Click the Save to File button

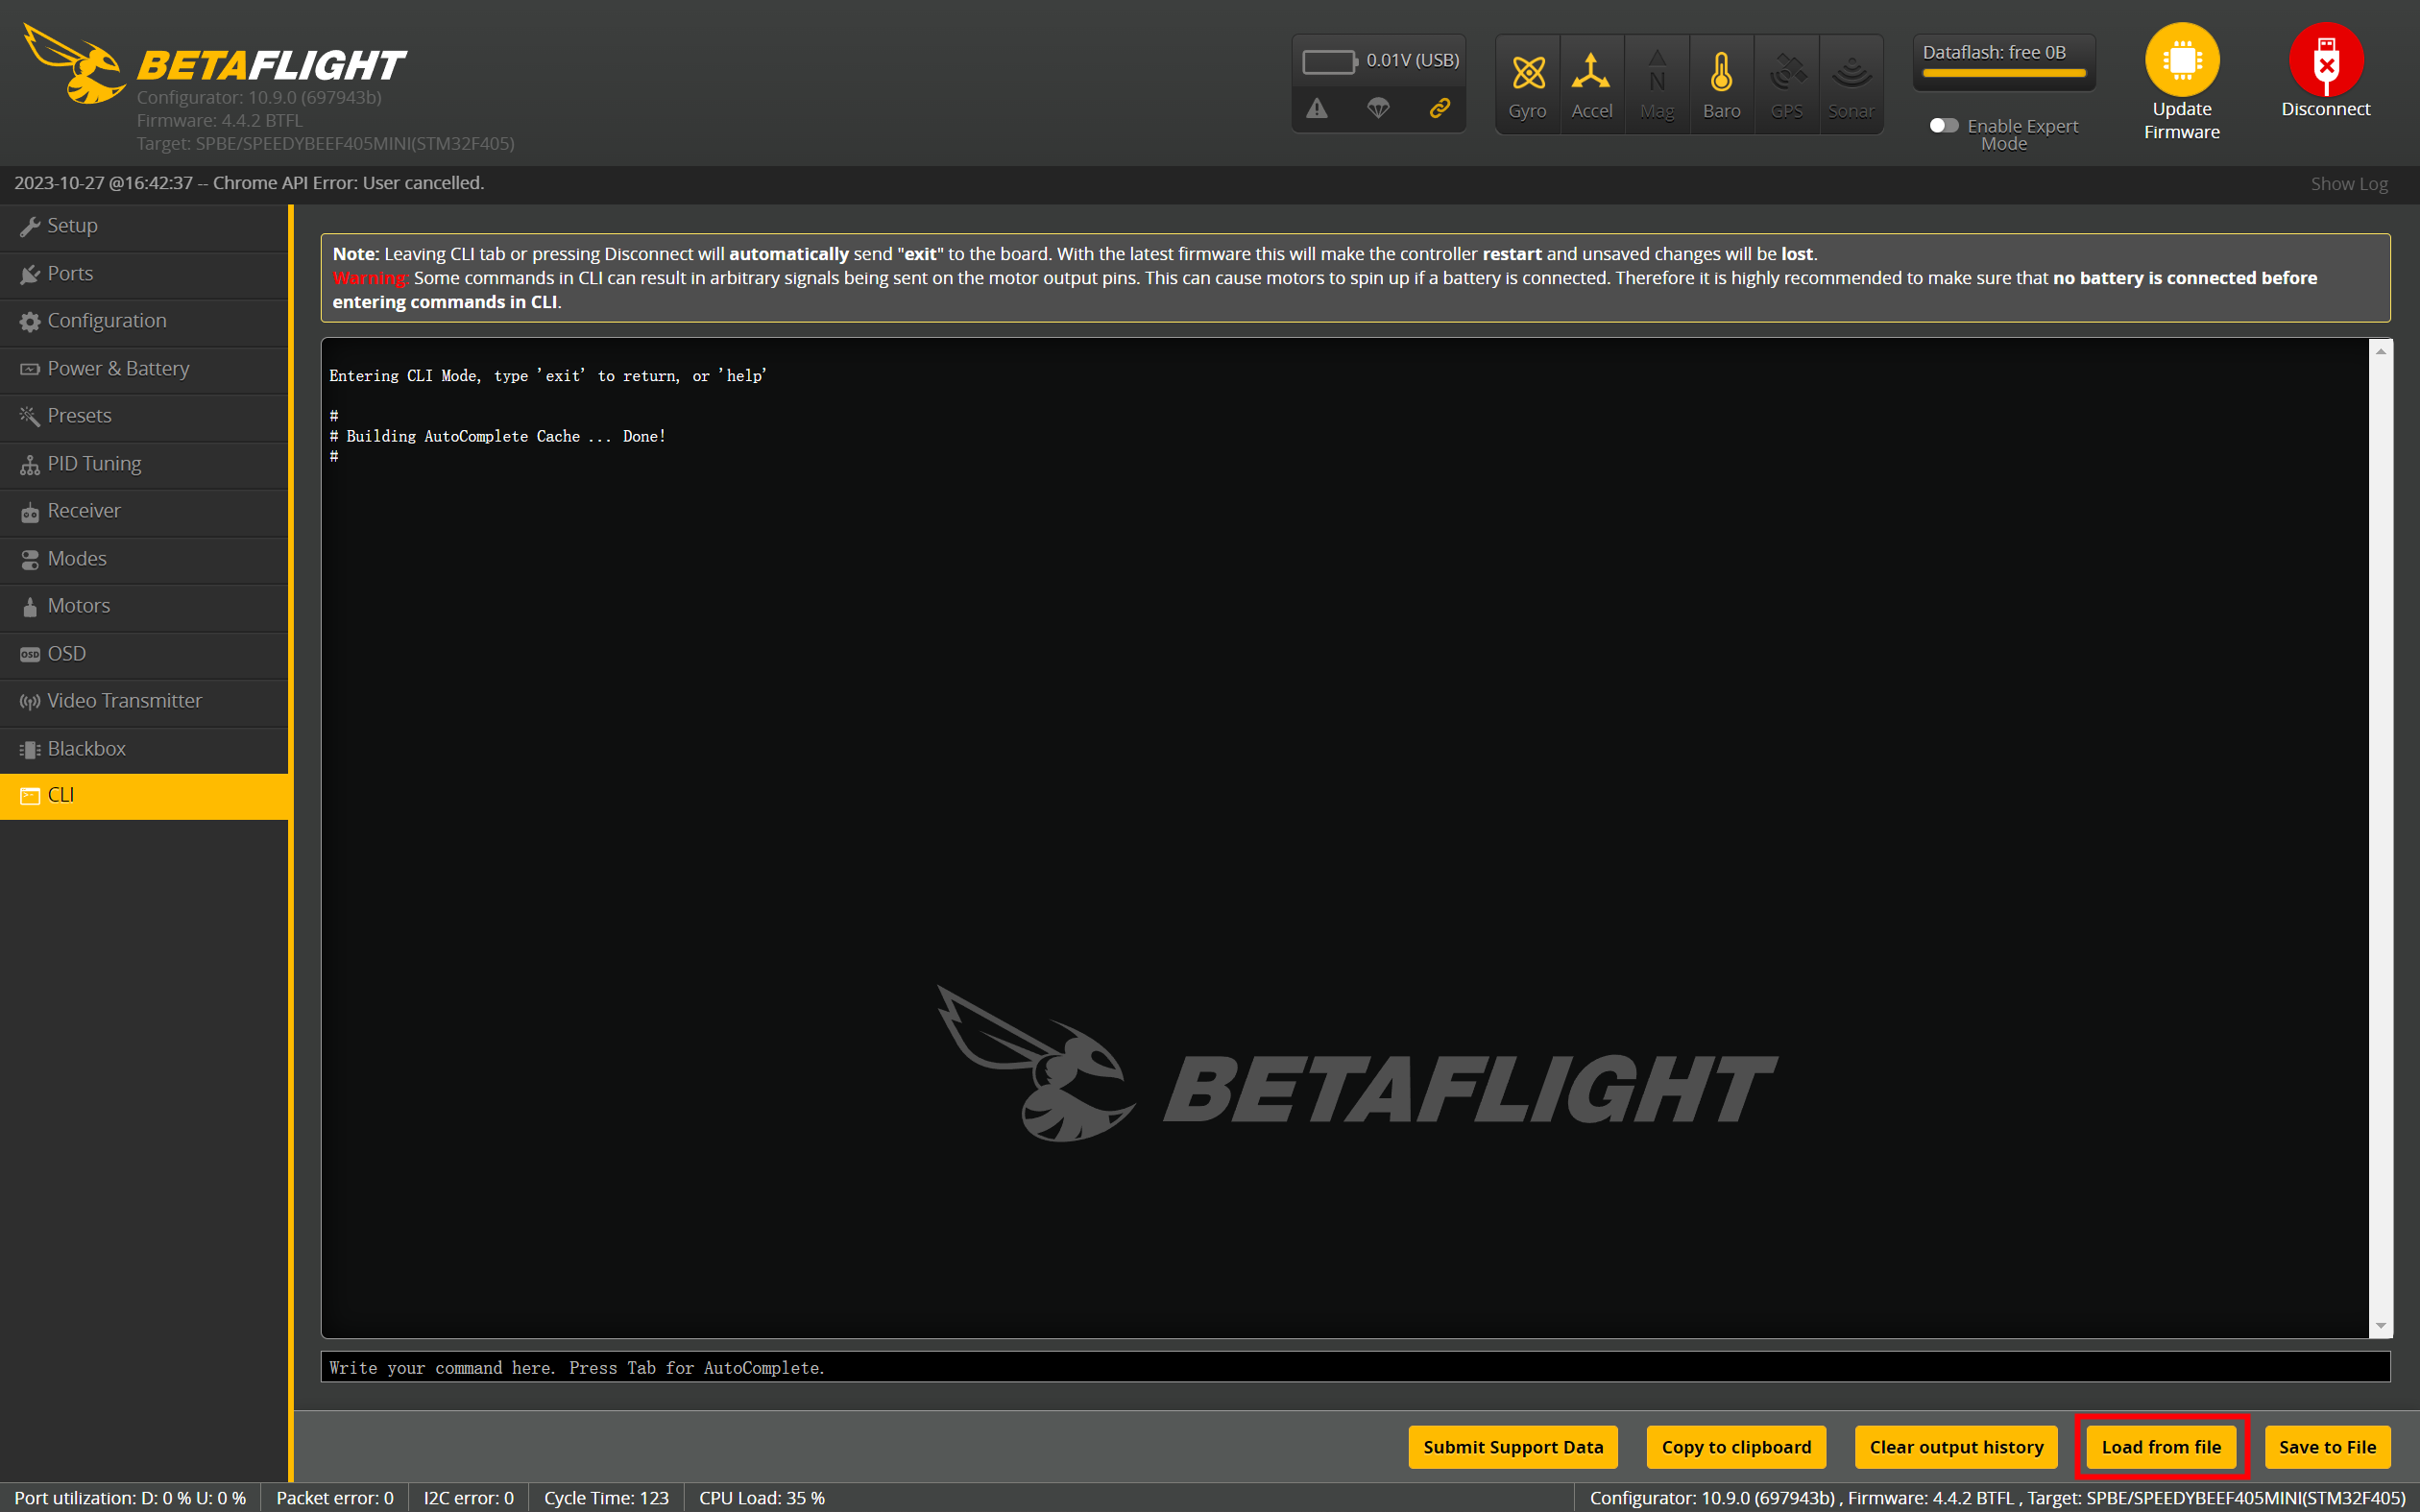(2327, 1447)
